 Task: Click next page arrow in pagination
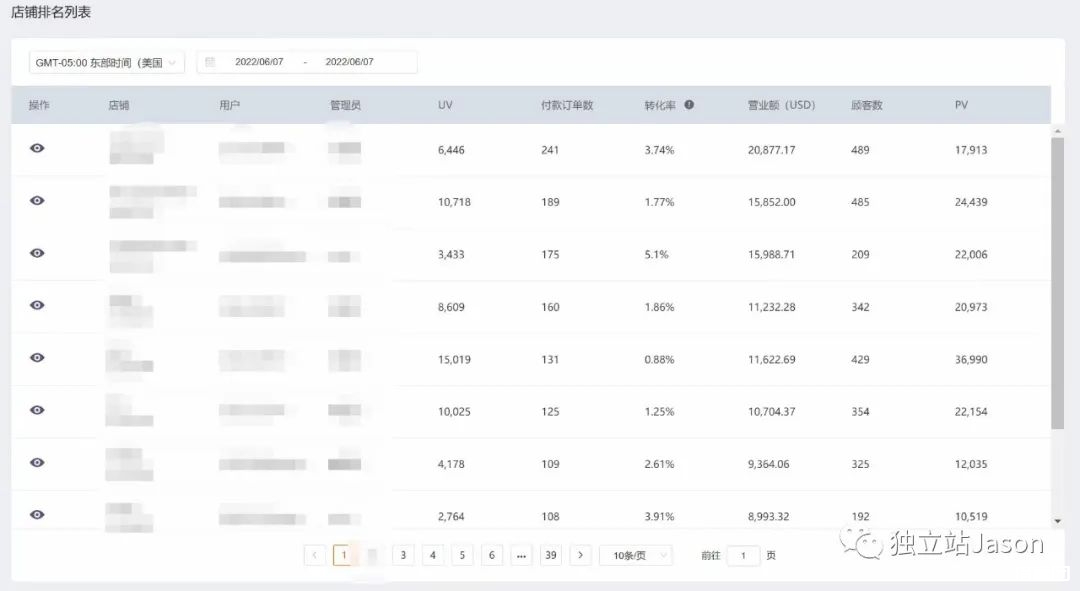tap(581, 555)
